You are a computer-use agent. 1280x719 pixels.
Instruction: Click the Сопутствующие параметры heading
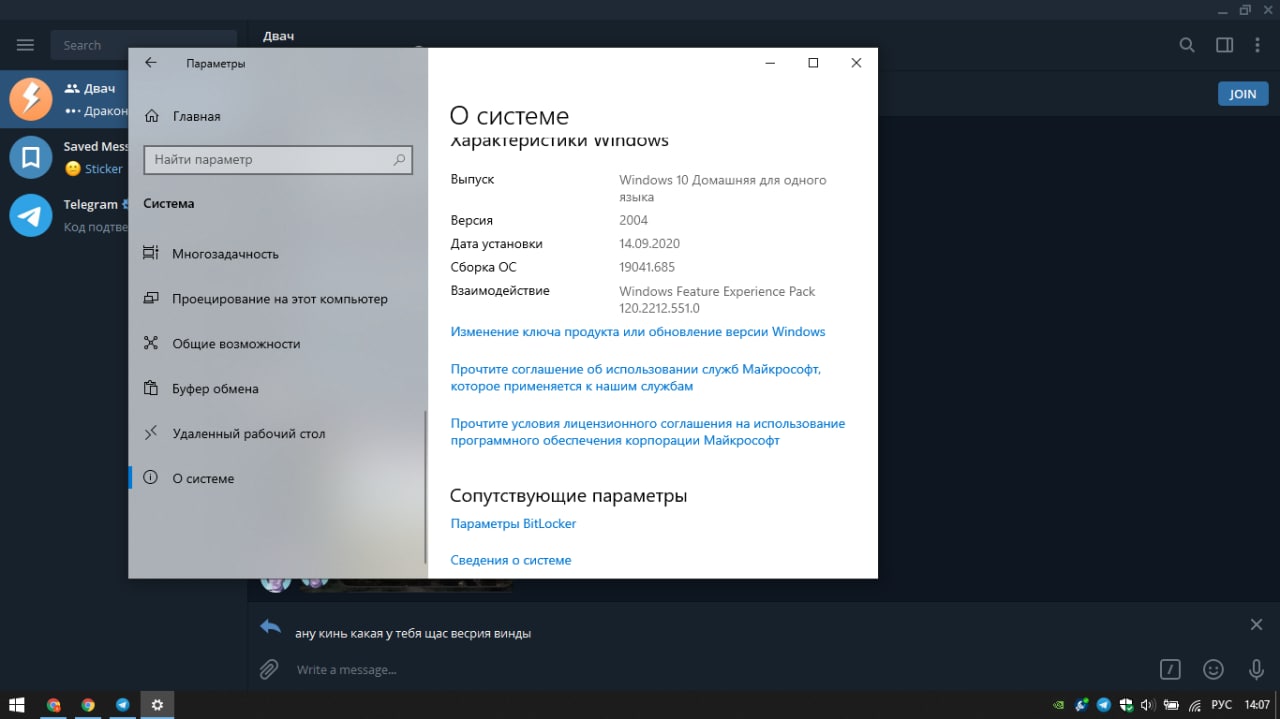pyautogui.click(x=568, y=496)
